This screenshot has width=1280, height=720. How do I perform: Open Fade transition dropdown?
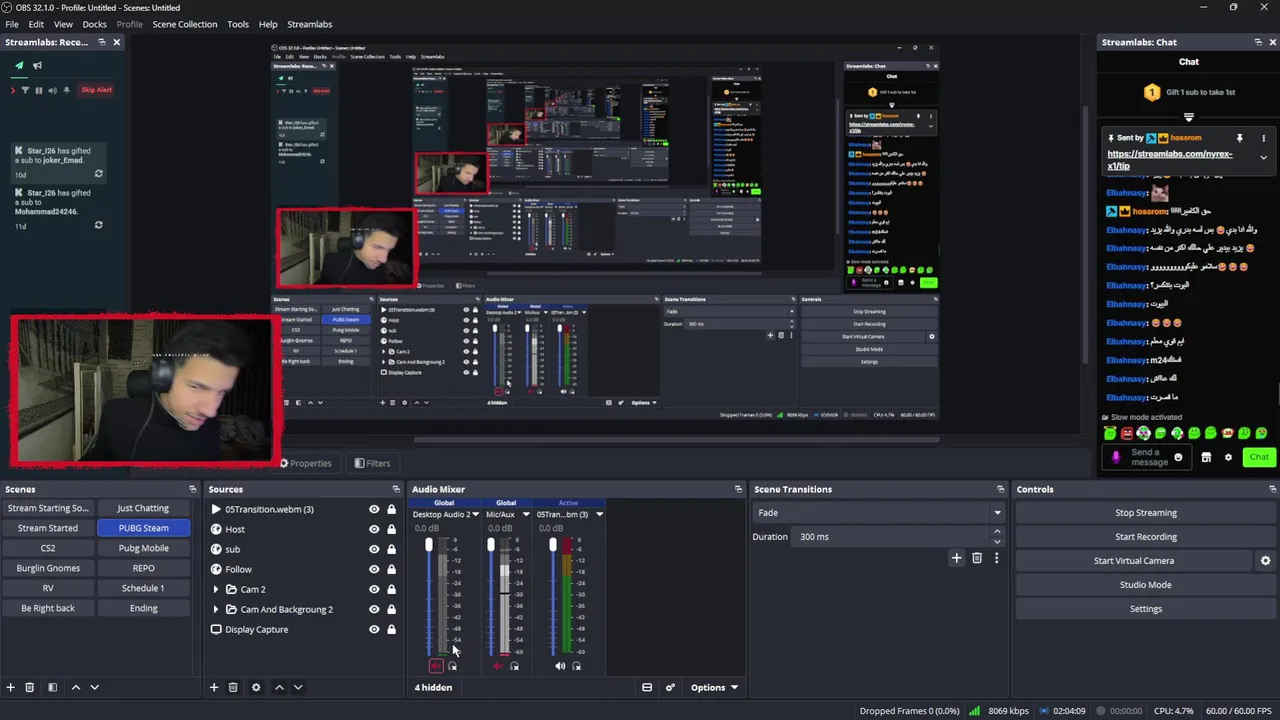(x=878, y=512)
